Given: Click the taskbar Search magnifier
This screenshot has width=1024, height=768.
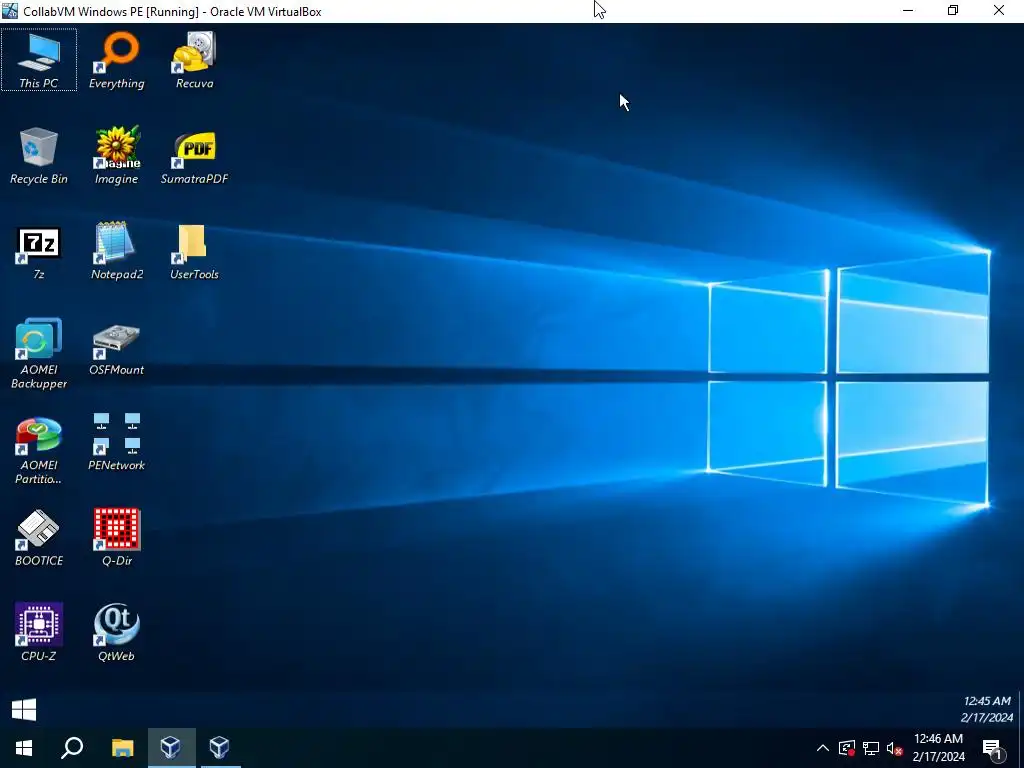Looking at the screenshot, I should 72,747.
